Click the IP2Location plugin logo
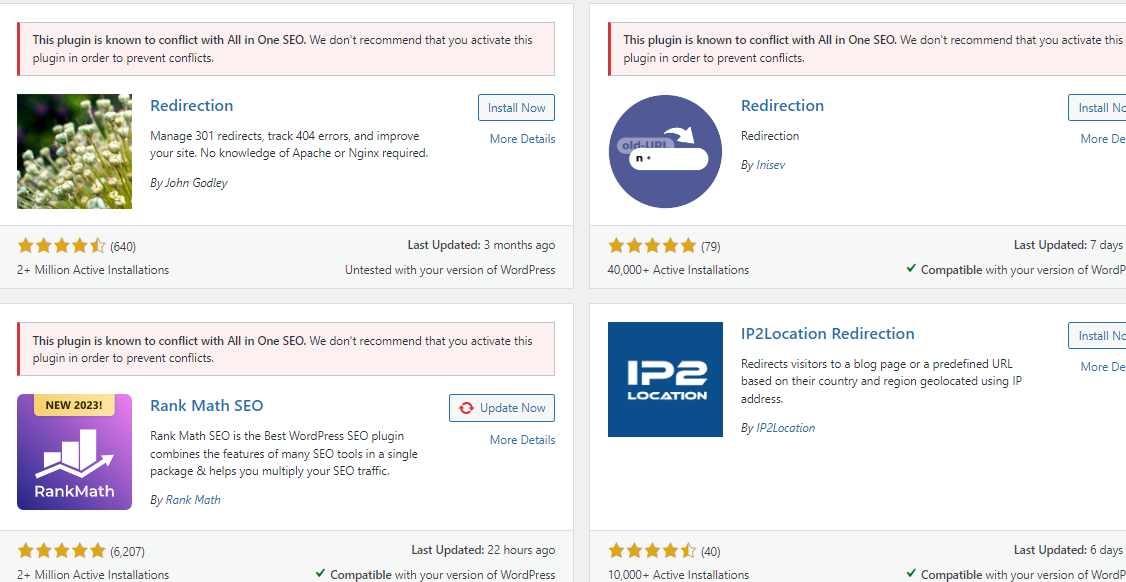Screen dimensions: 1126x582 [x=665, y=379]
